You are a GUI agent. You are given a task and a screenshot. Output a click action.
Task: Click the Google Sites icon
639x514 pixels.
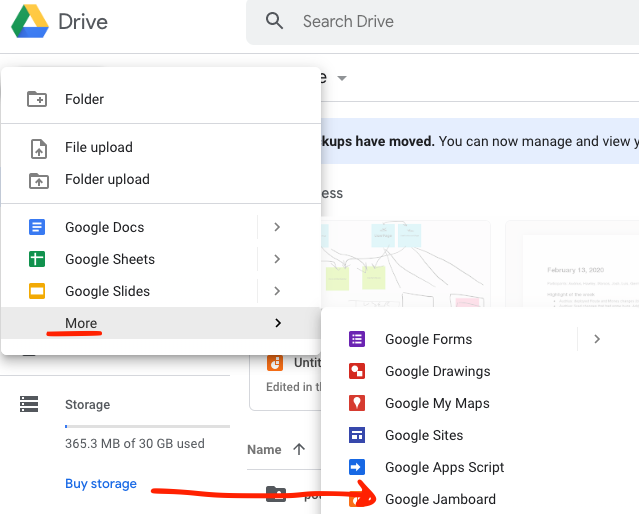(357, 435)
